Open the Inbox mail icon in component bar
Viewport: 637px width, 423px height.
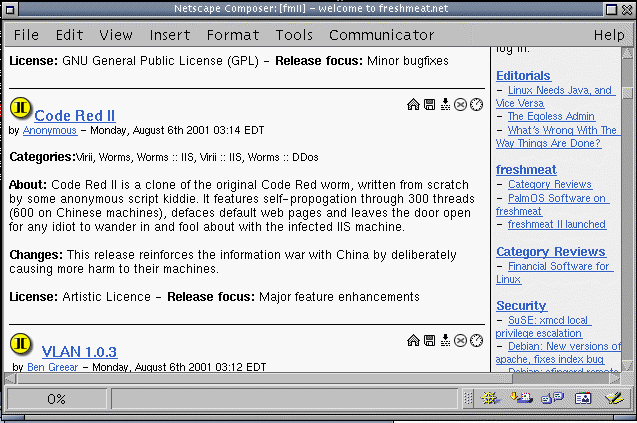coord(521,398)
